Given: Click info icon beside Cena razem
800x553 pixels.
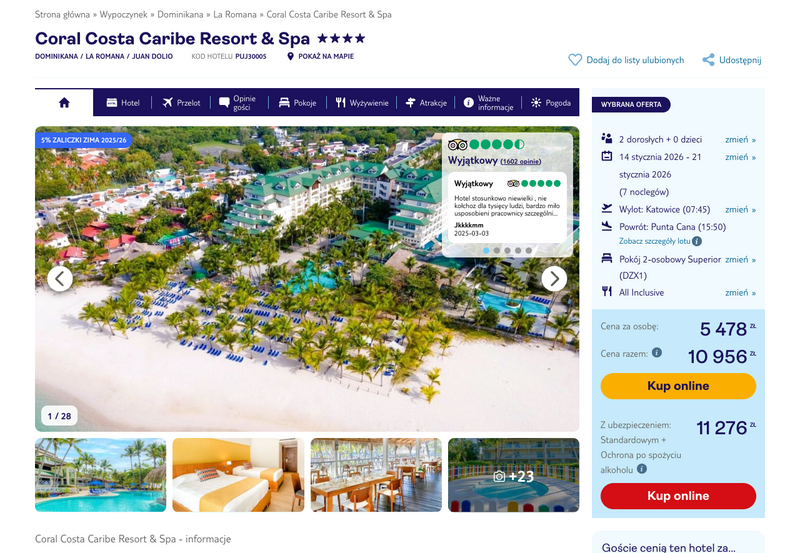Looking at the screenshot, I should pos(657,353).
